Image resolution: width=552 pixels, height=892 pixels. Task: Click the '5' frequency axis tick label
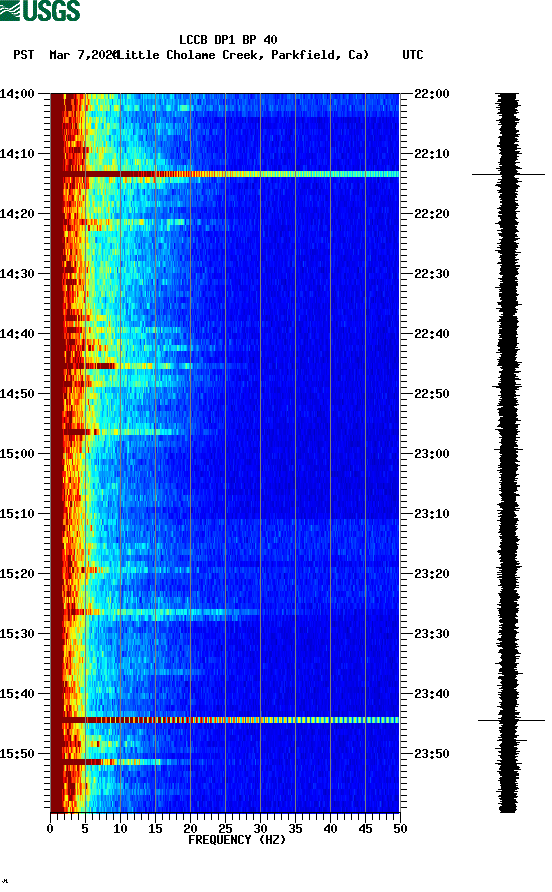coord(85,828)
